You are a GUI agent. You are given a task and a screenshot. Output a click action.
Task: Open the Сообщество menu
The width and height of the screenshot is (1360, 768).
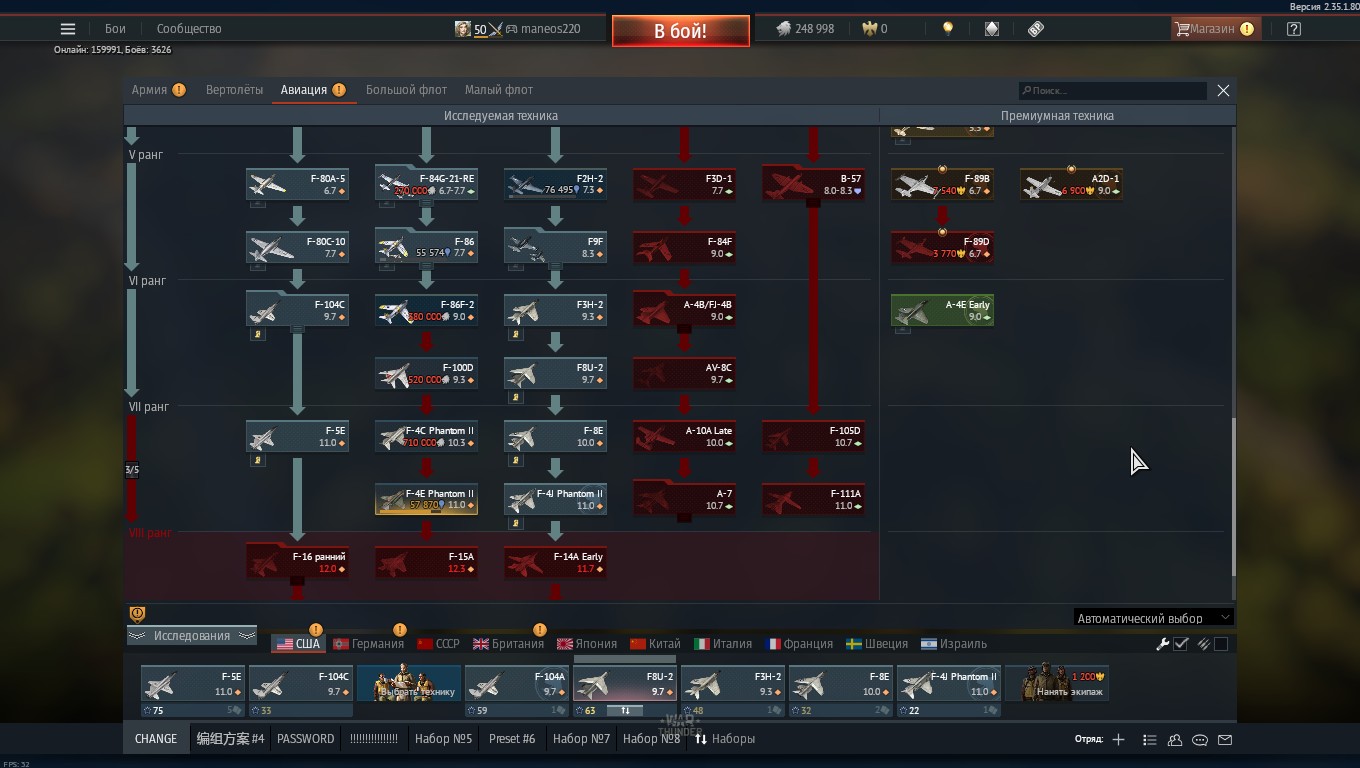pyautogui.click(x=189, y=29)
